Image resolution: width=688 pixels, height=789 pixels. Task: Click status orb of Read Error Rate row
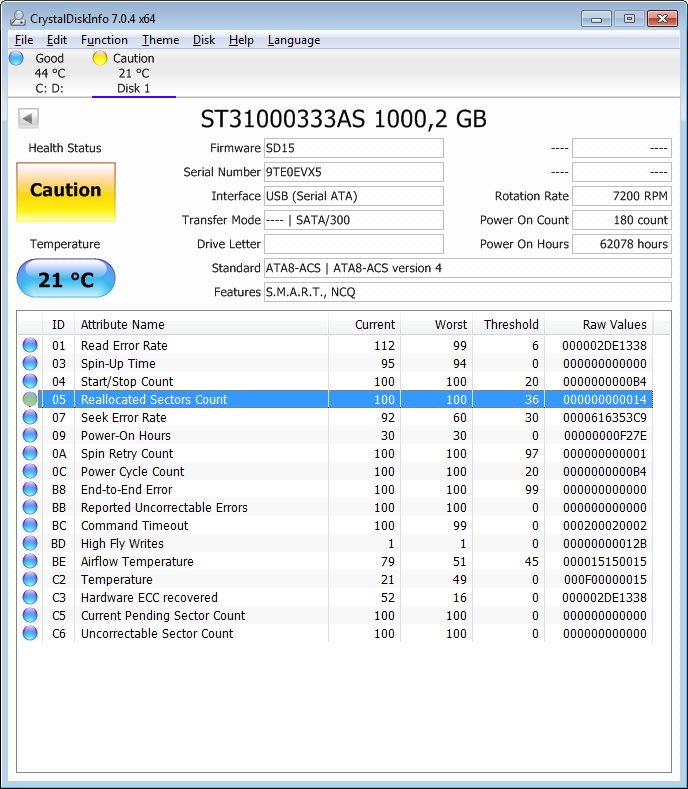[30, 345]
